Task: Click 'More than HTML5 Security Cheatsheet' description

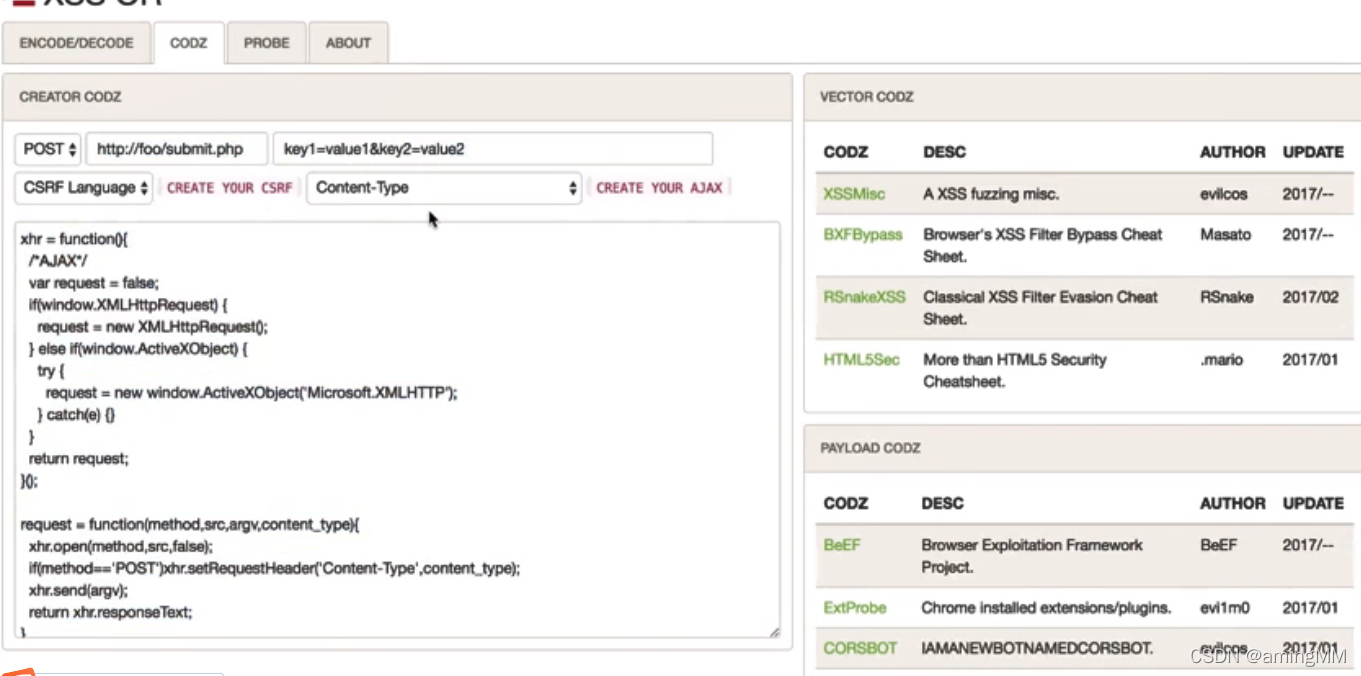Action: tap(1015, 370)
